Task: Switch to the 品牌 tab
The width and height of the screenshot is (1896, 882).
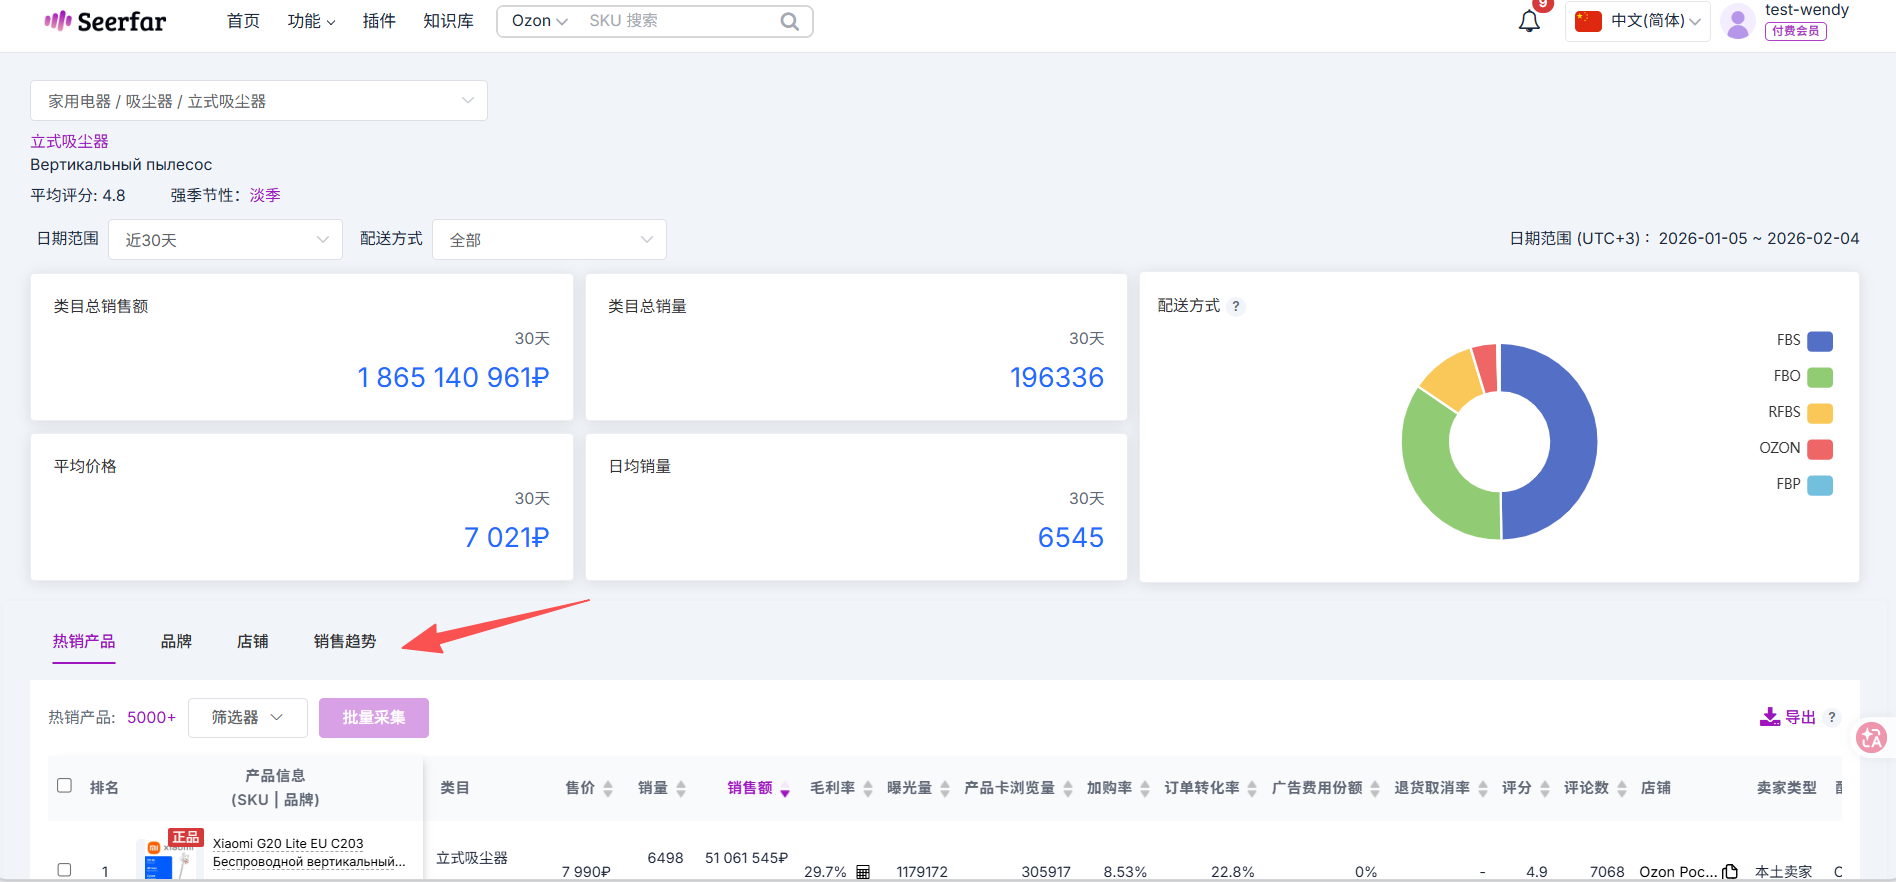Action: [176, 641]
